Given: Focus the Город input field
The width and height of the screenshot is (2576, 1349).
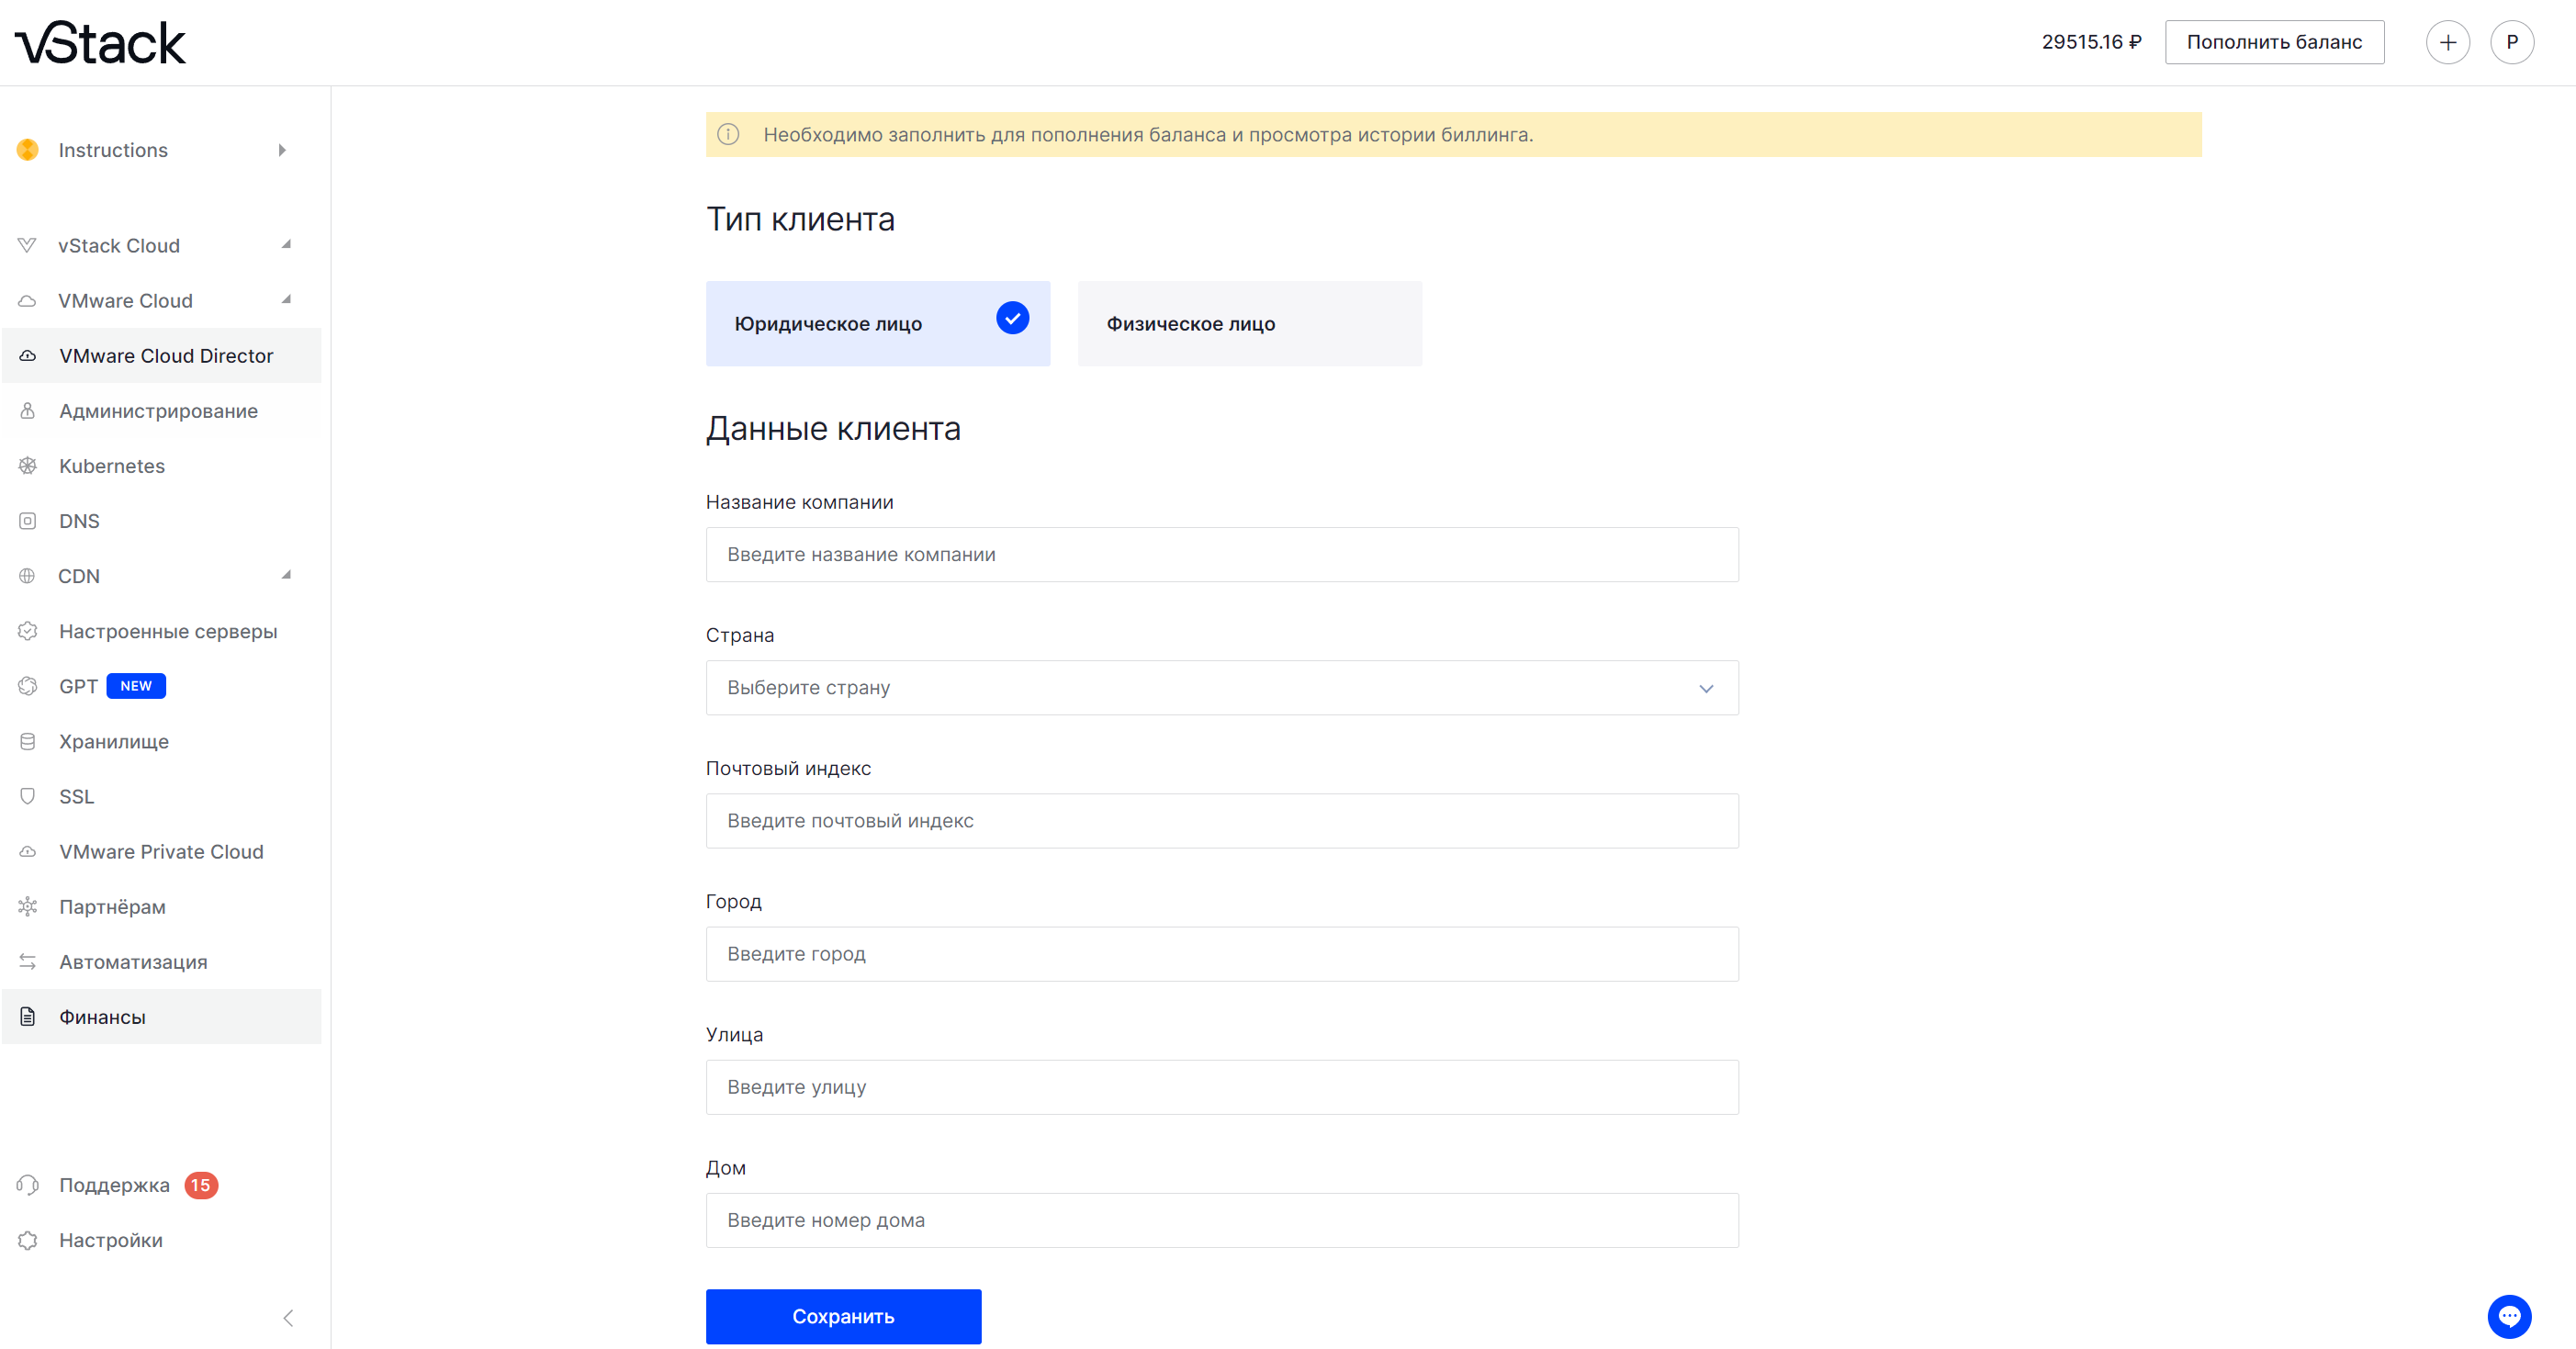Looking at the screenshot, I should (x=1222, y=953).
